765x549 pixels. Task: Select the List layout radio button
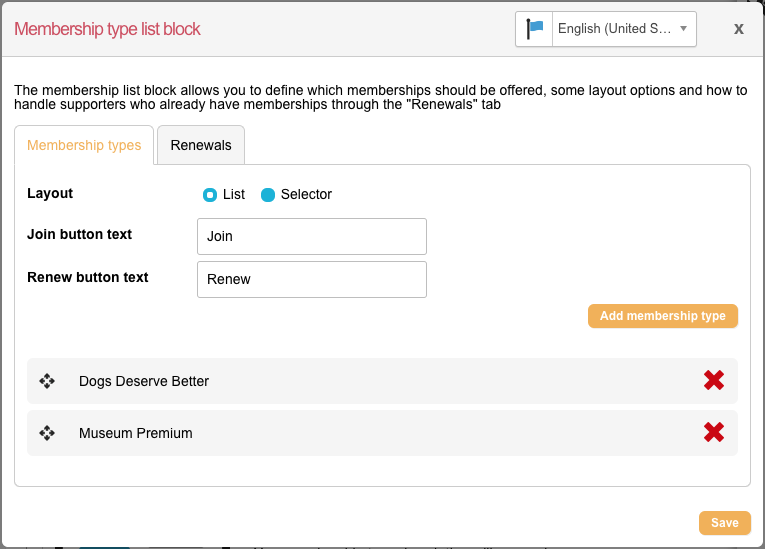210,195
